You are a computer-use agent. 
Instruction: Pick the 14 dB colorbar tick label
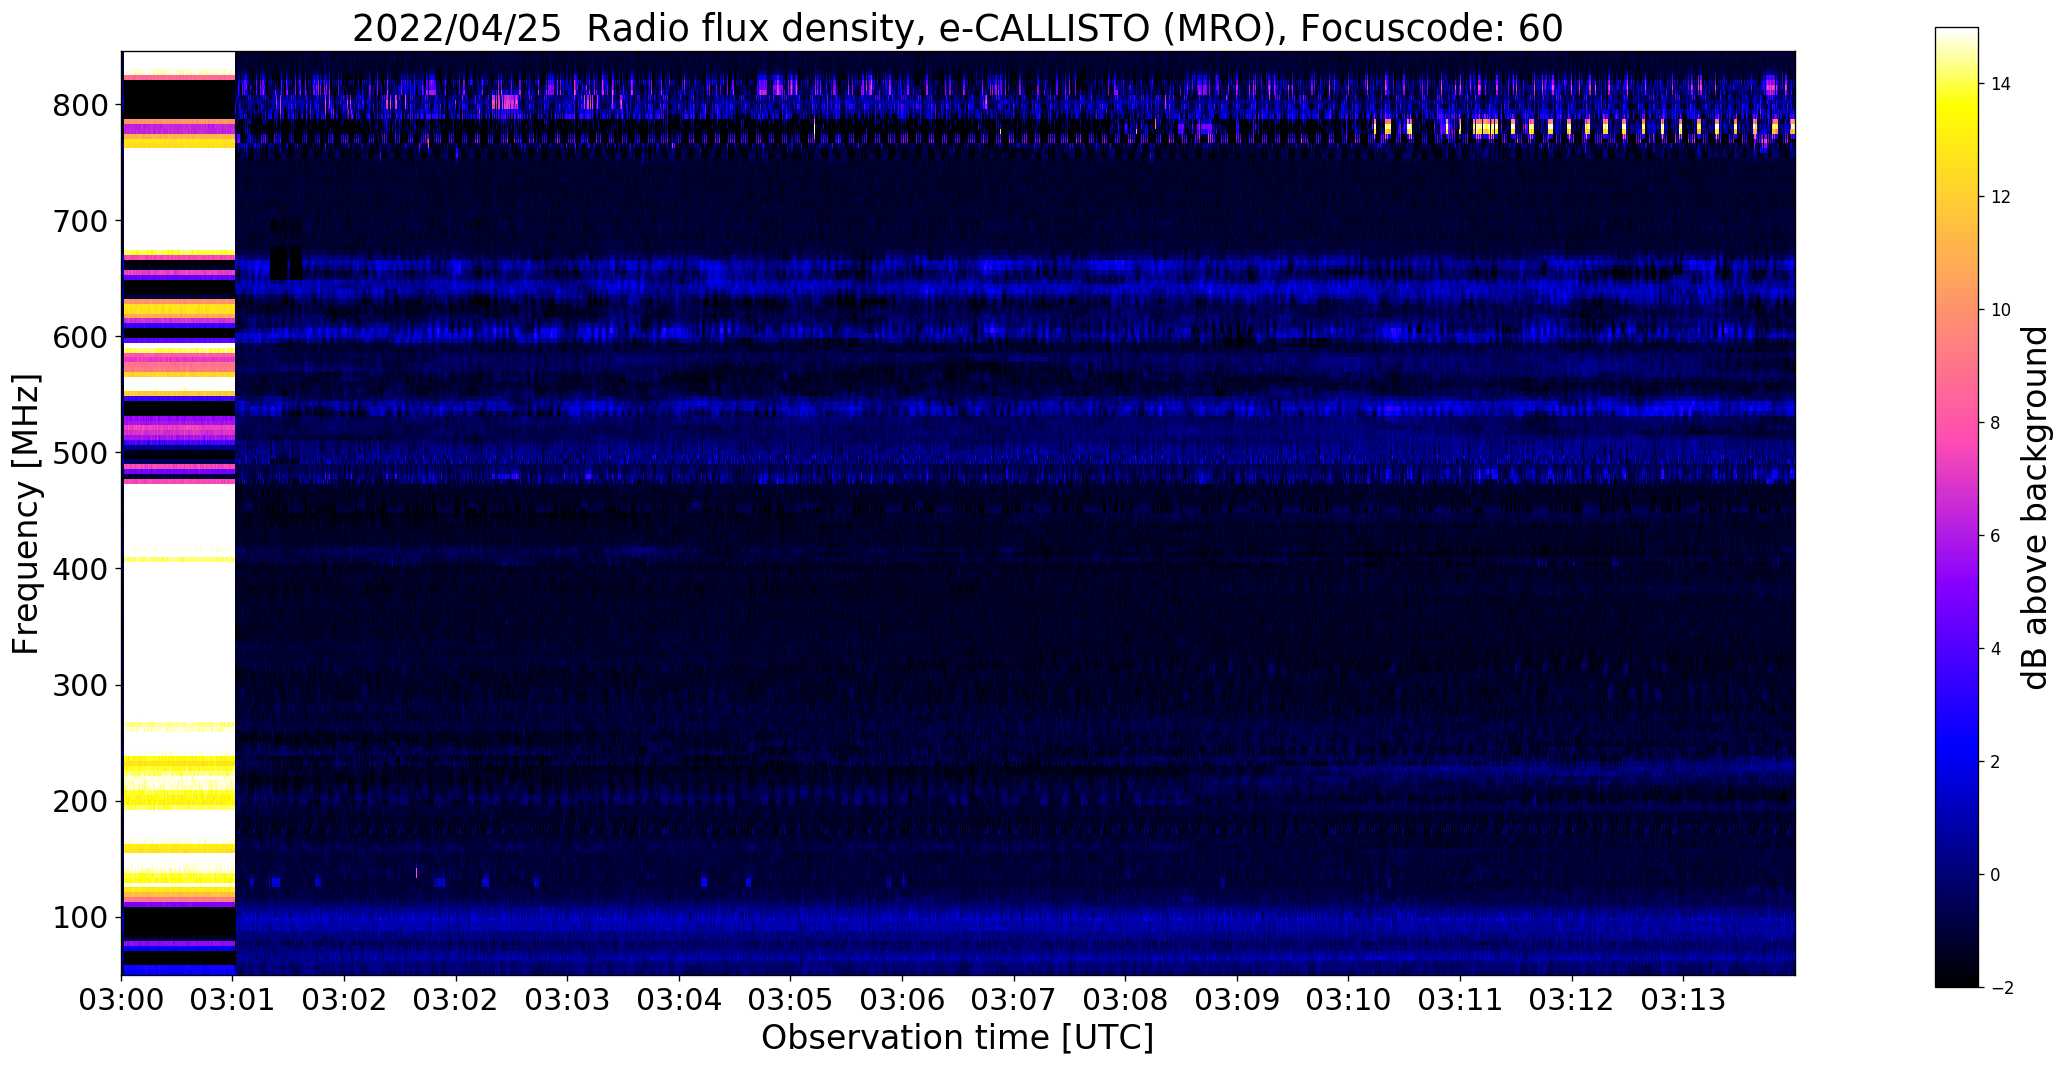[x=2001, y=84]
